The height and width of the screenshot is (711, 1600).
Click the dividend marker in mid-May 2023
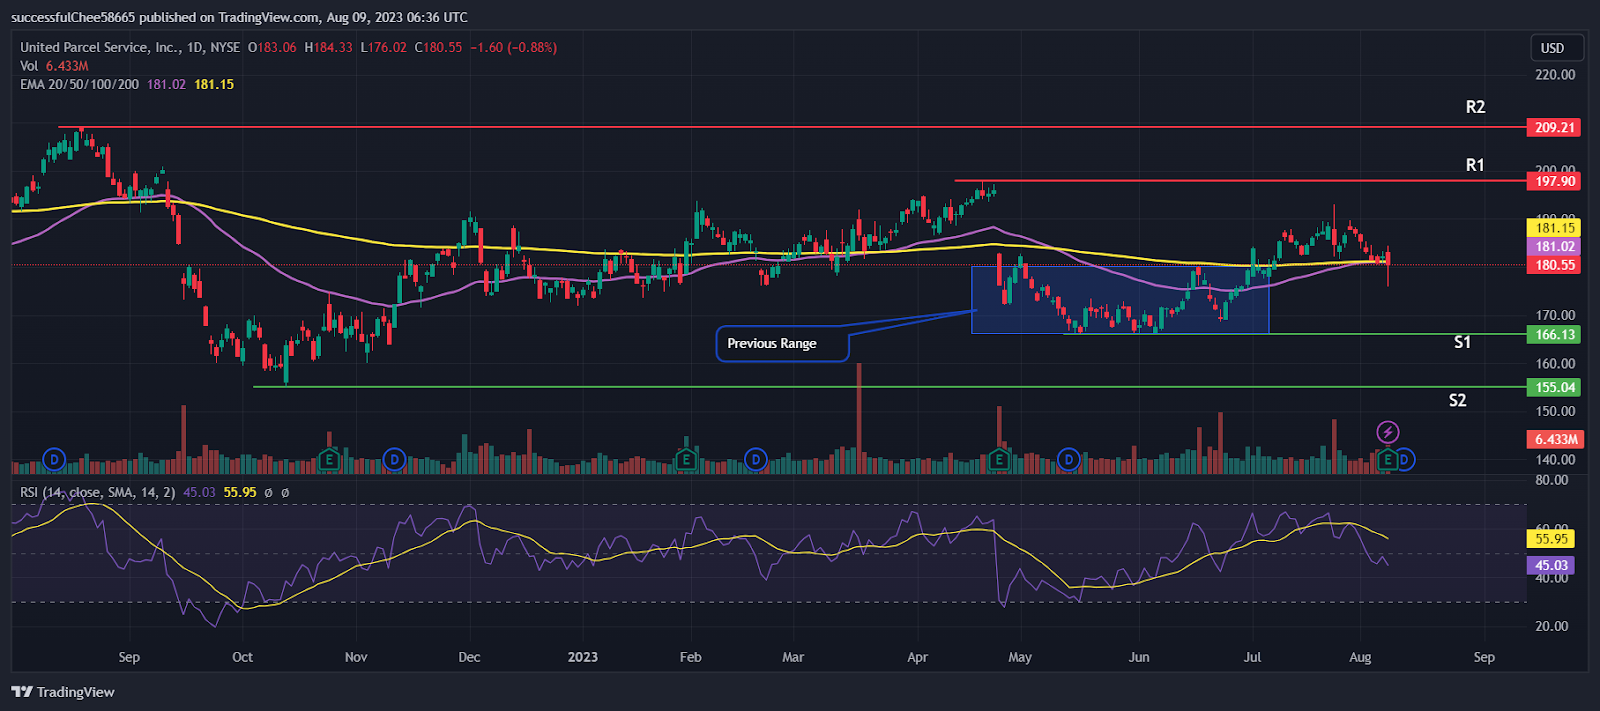pyautogui.click(x=1069, y=460)
